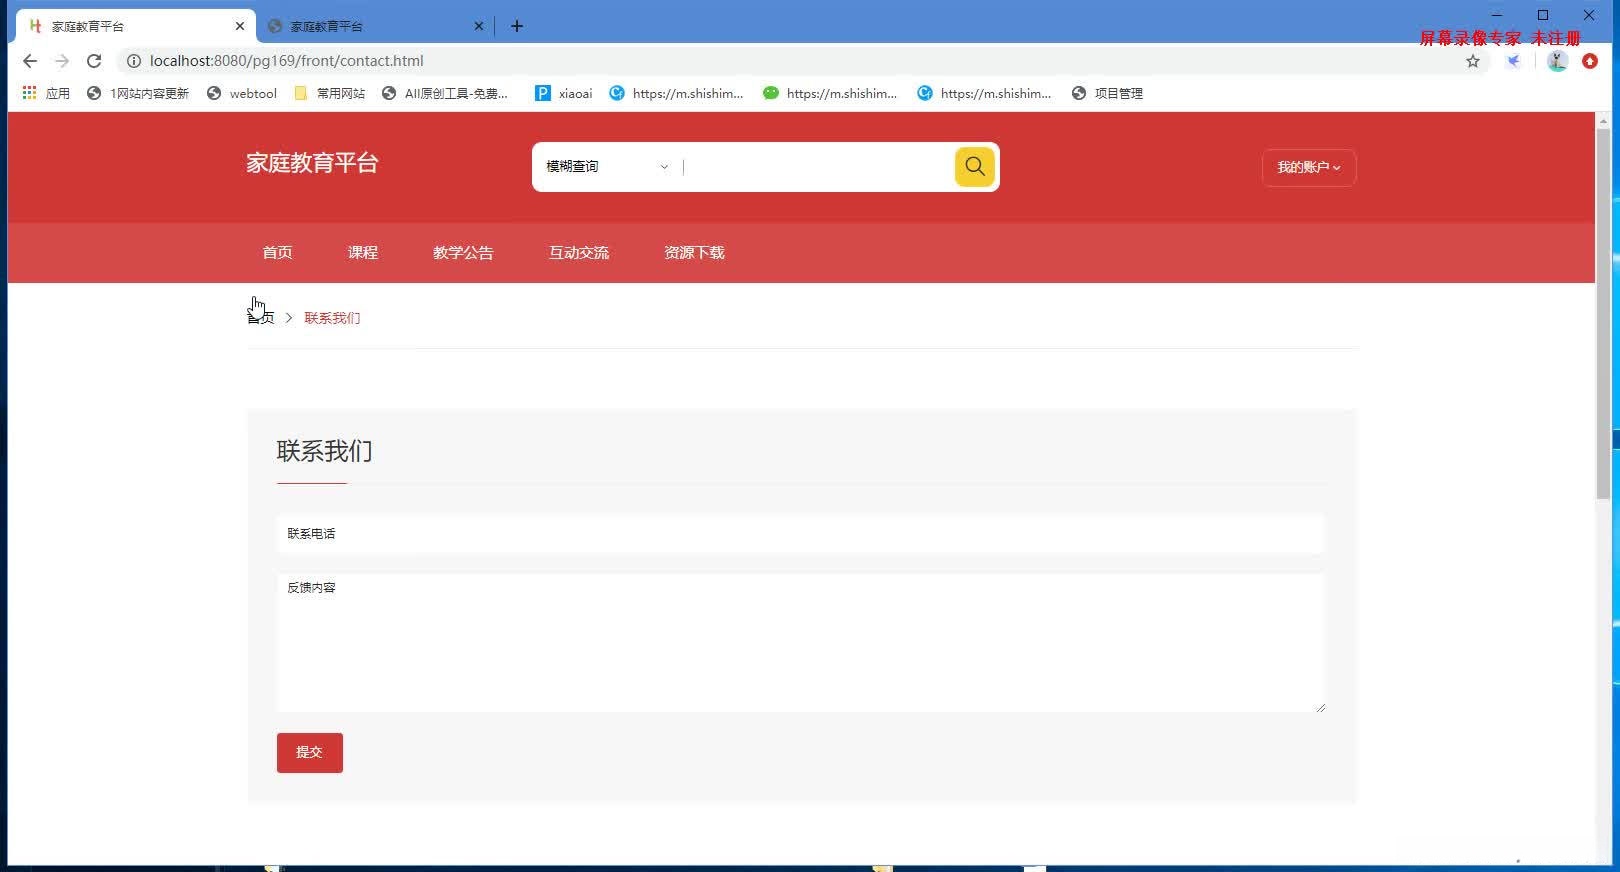Click the blue bird extension icon

[x=1514, y=61]
